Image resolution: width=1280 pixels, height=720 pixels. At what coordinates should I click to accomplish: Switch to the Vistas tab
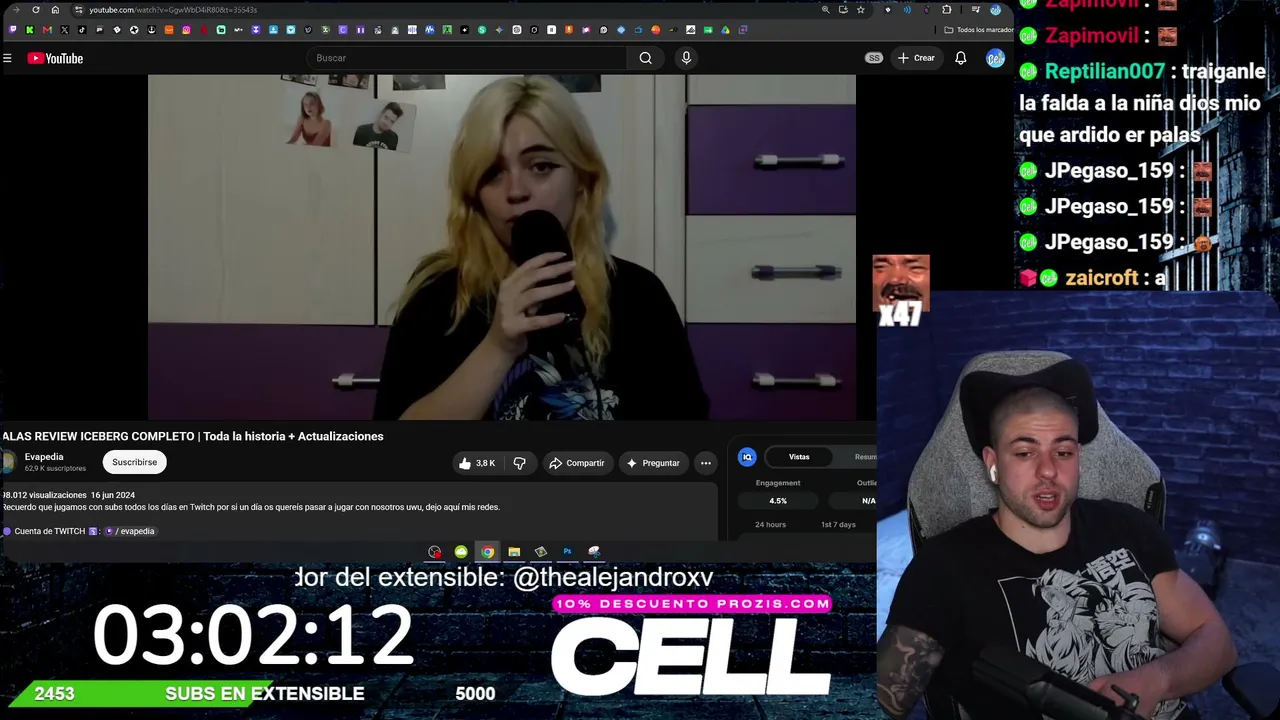(x=799, y=457)
